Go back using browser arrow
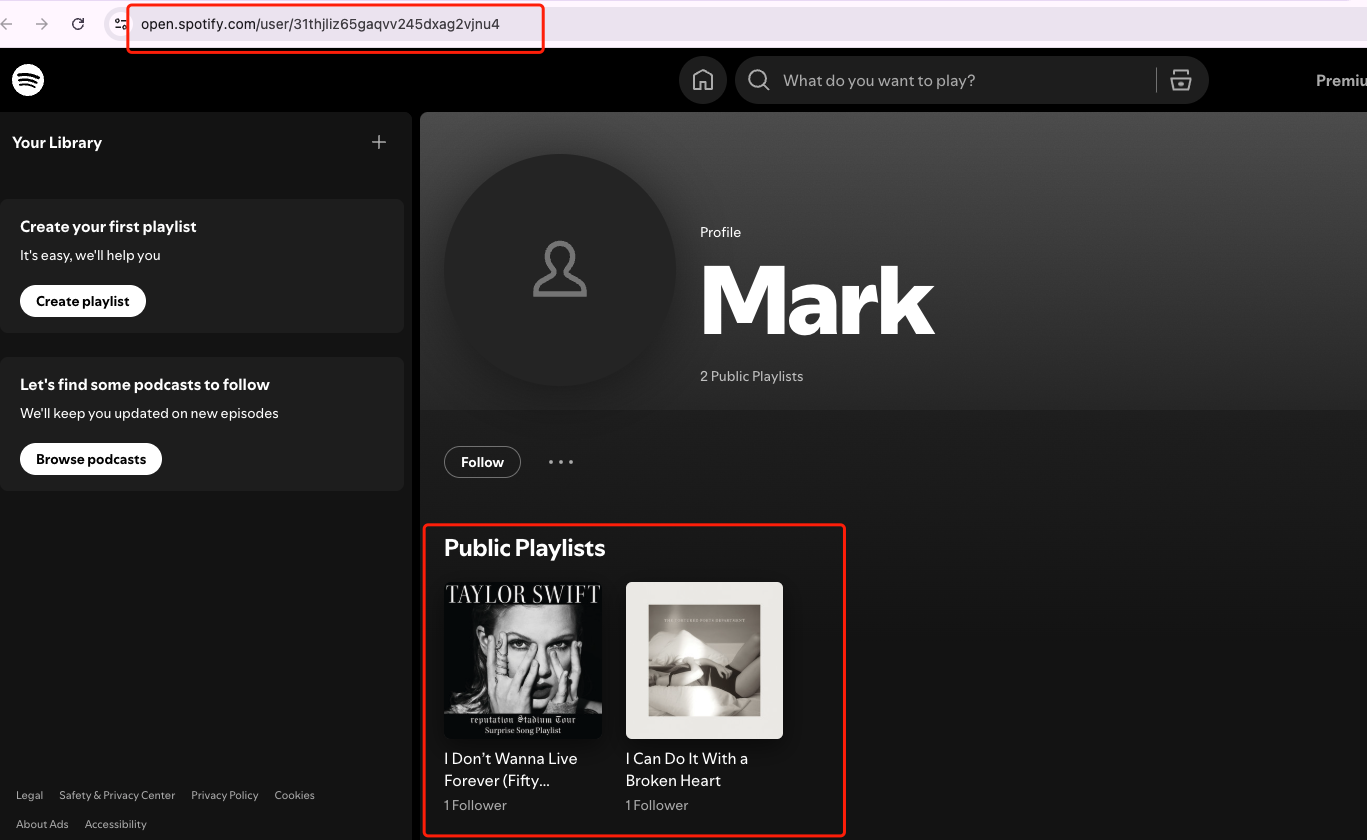The image size is (1367, 840). (x=6, y=24)
